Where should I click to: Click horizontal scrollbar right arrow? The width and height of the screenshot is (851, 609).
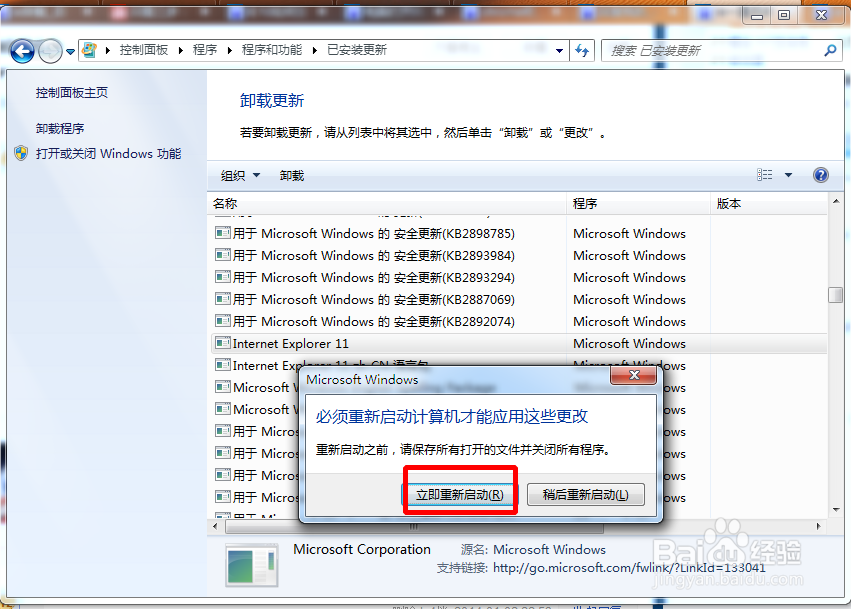pos(819,526)
